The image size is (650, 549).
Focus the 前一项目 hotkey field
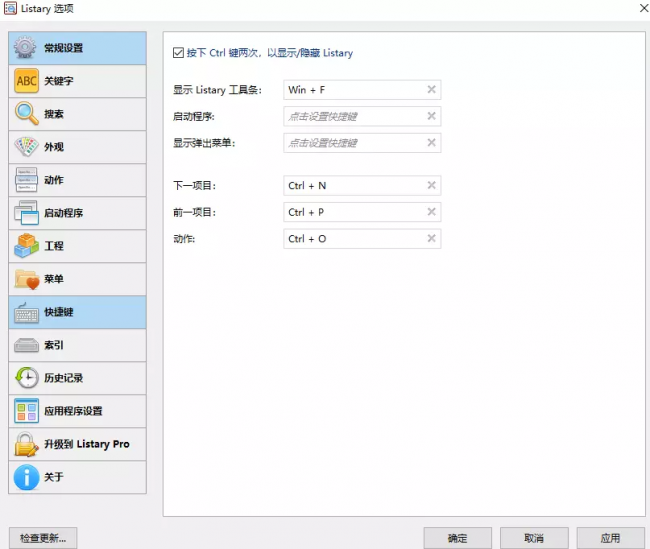[362, 212]
